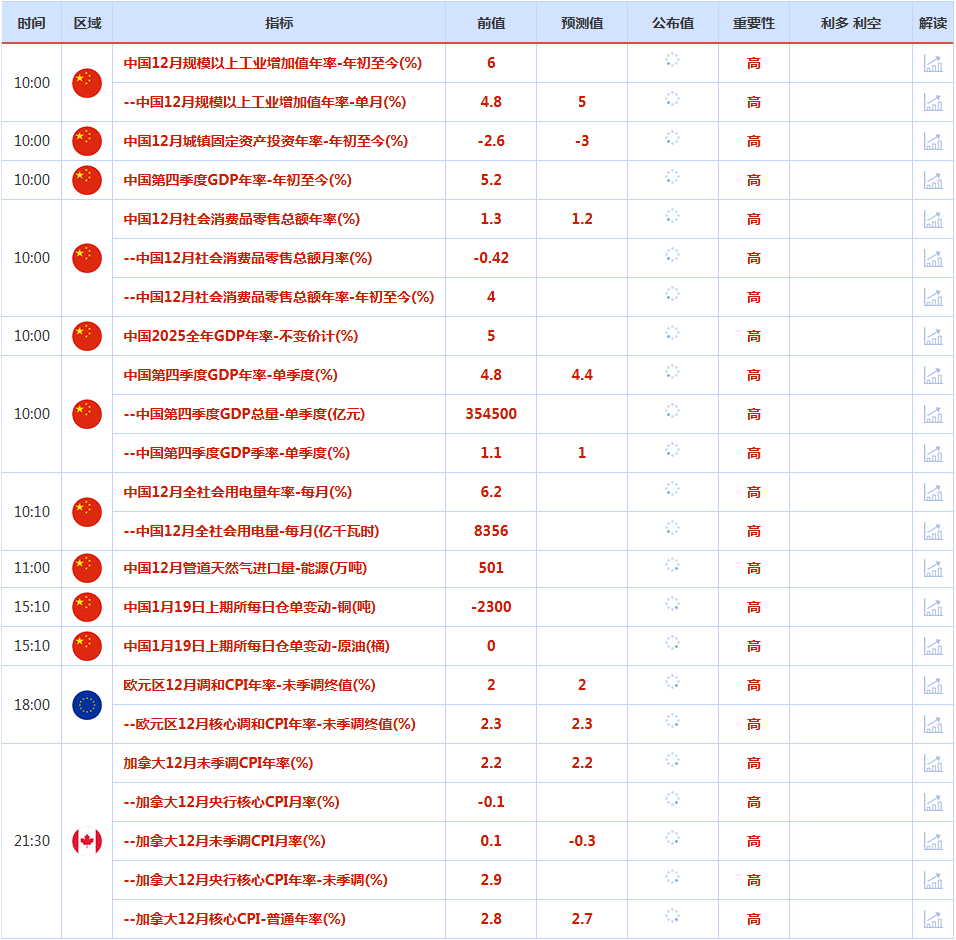Open chart icon for 欧元区12月调和CPI年率 row
The width and height of the screenshot is (956, 940).
point(933,686)
